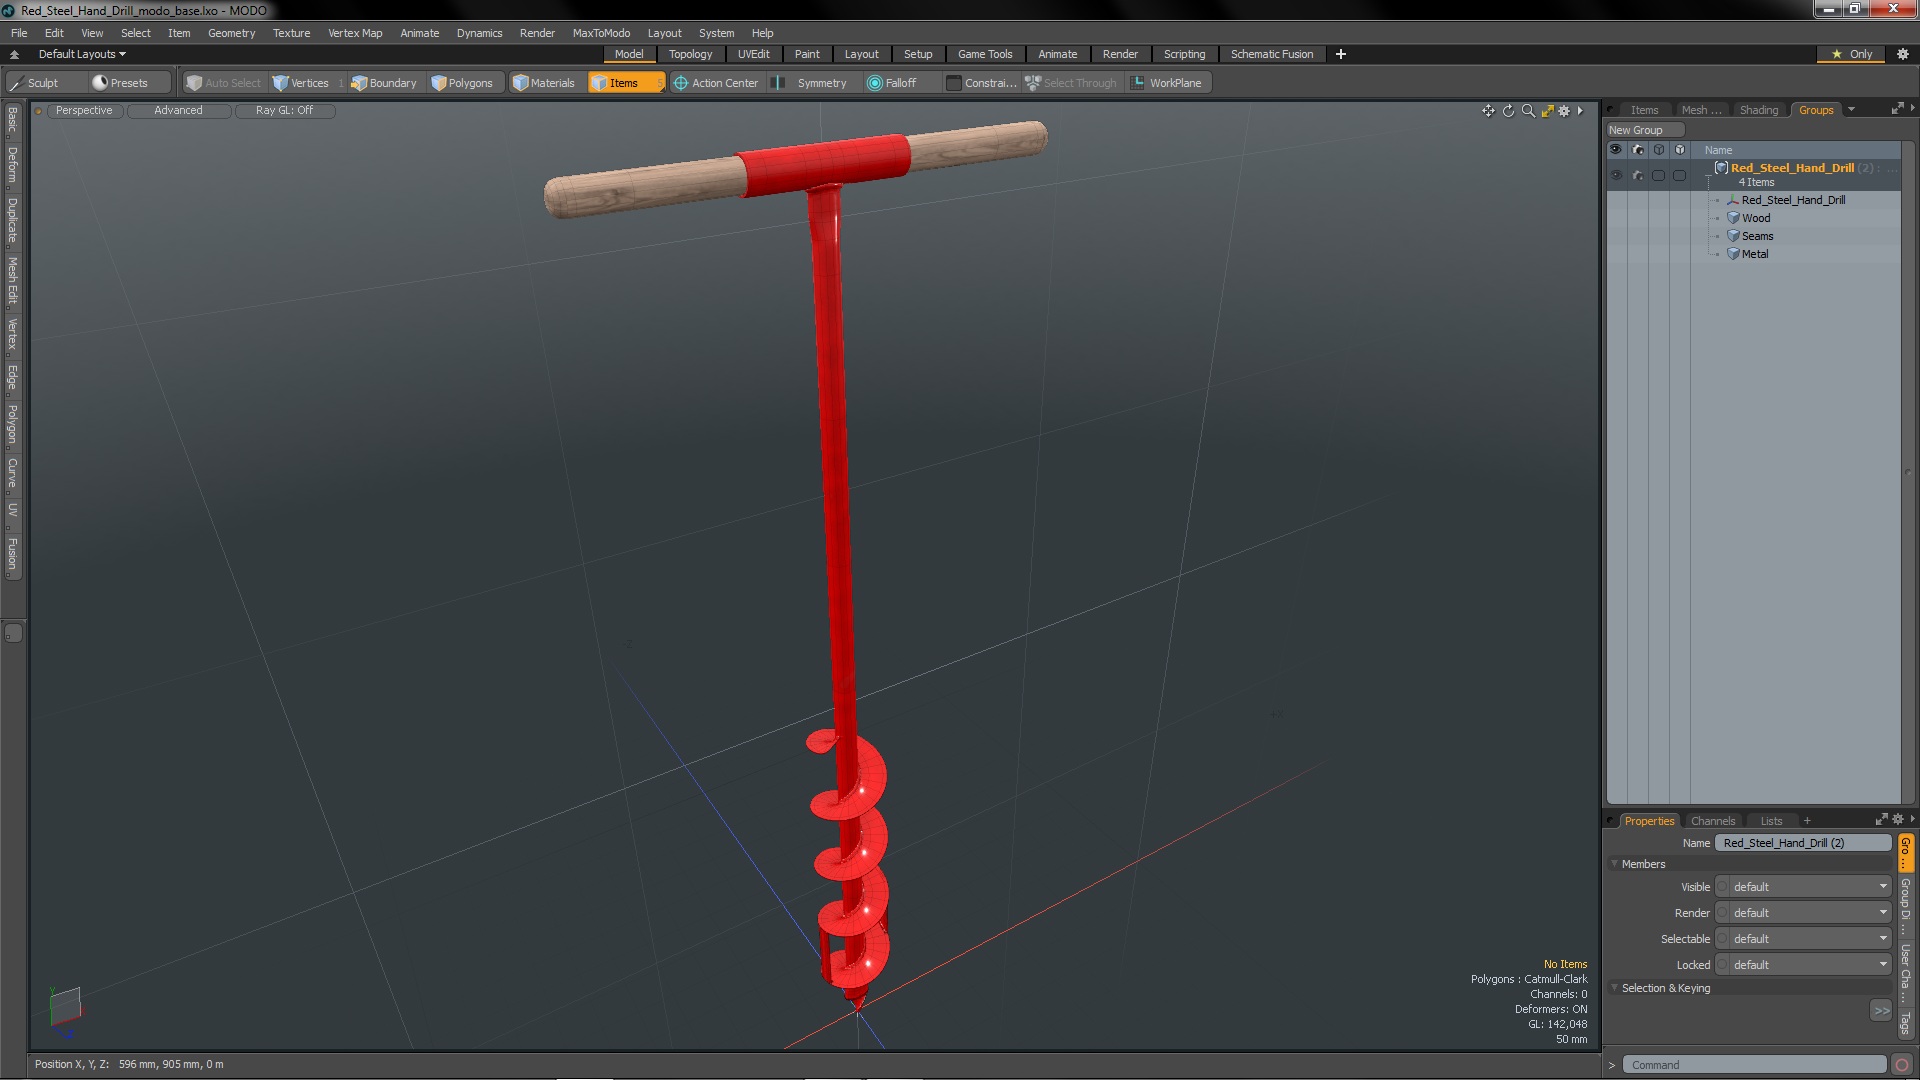This screenshot has height=1080, width=1920.
Task: Open the Geometry menu
Action: tap(231, 33)
